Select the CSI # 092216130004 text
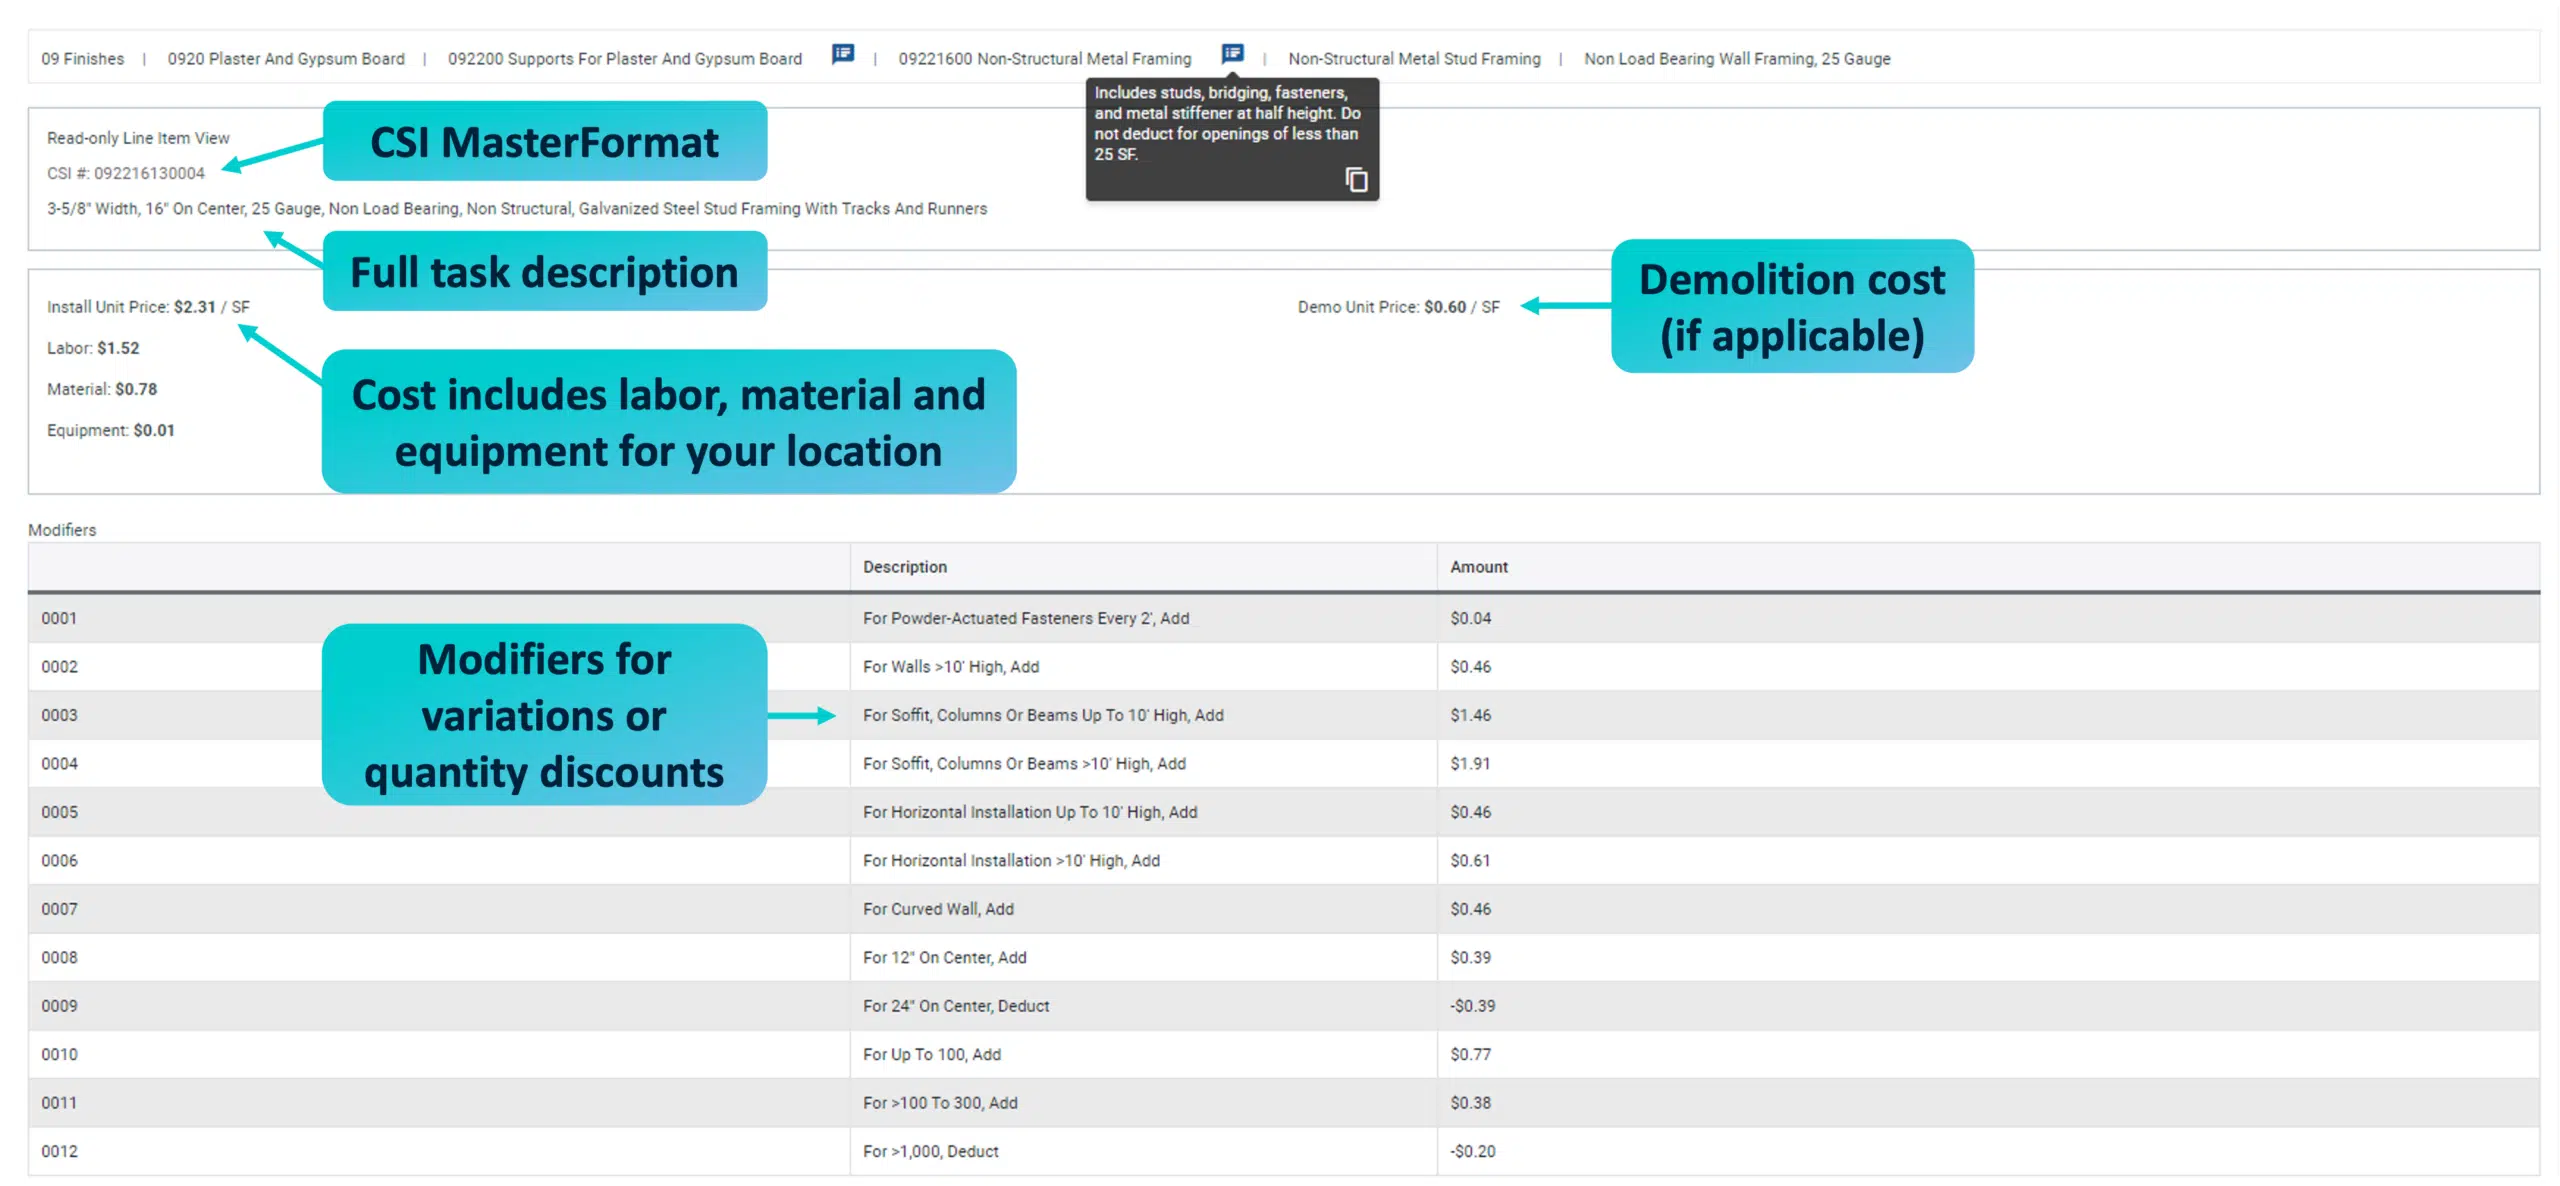 pyautogui.click(x=126, y=173)
